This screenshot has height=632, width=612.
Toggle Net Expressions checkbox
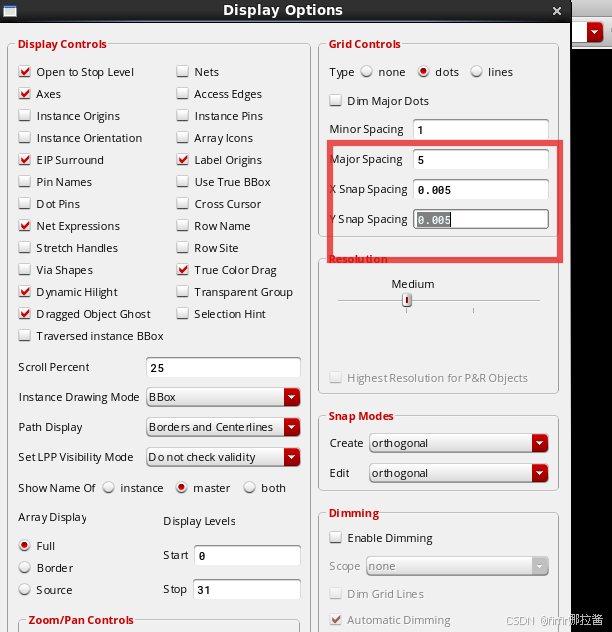coord(25,226)
